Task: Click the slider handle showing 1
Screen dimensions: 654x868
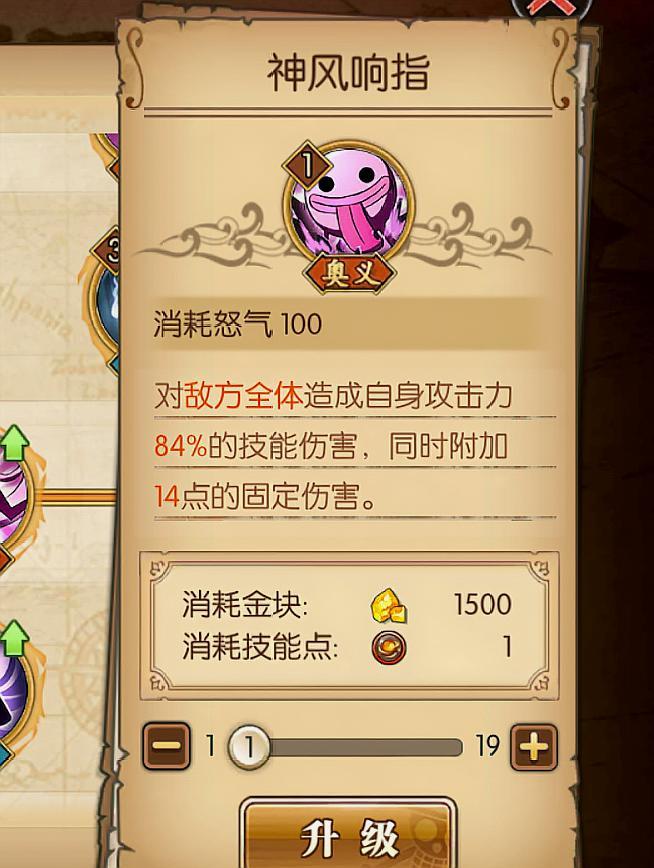Action: pos(249,747)
